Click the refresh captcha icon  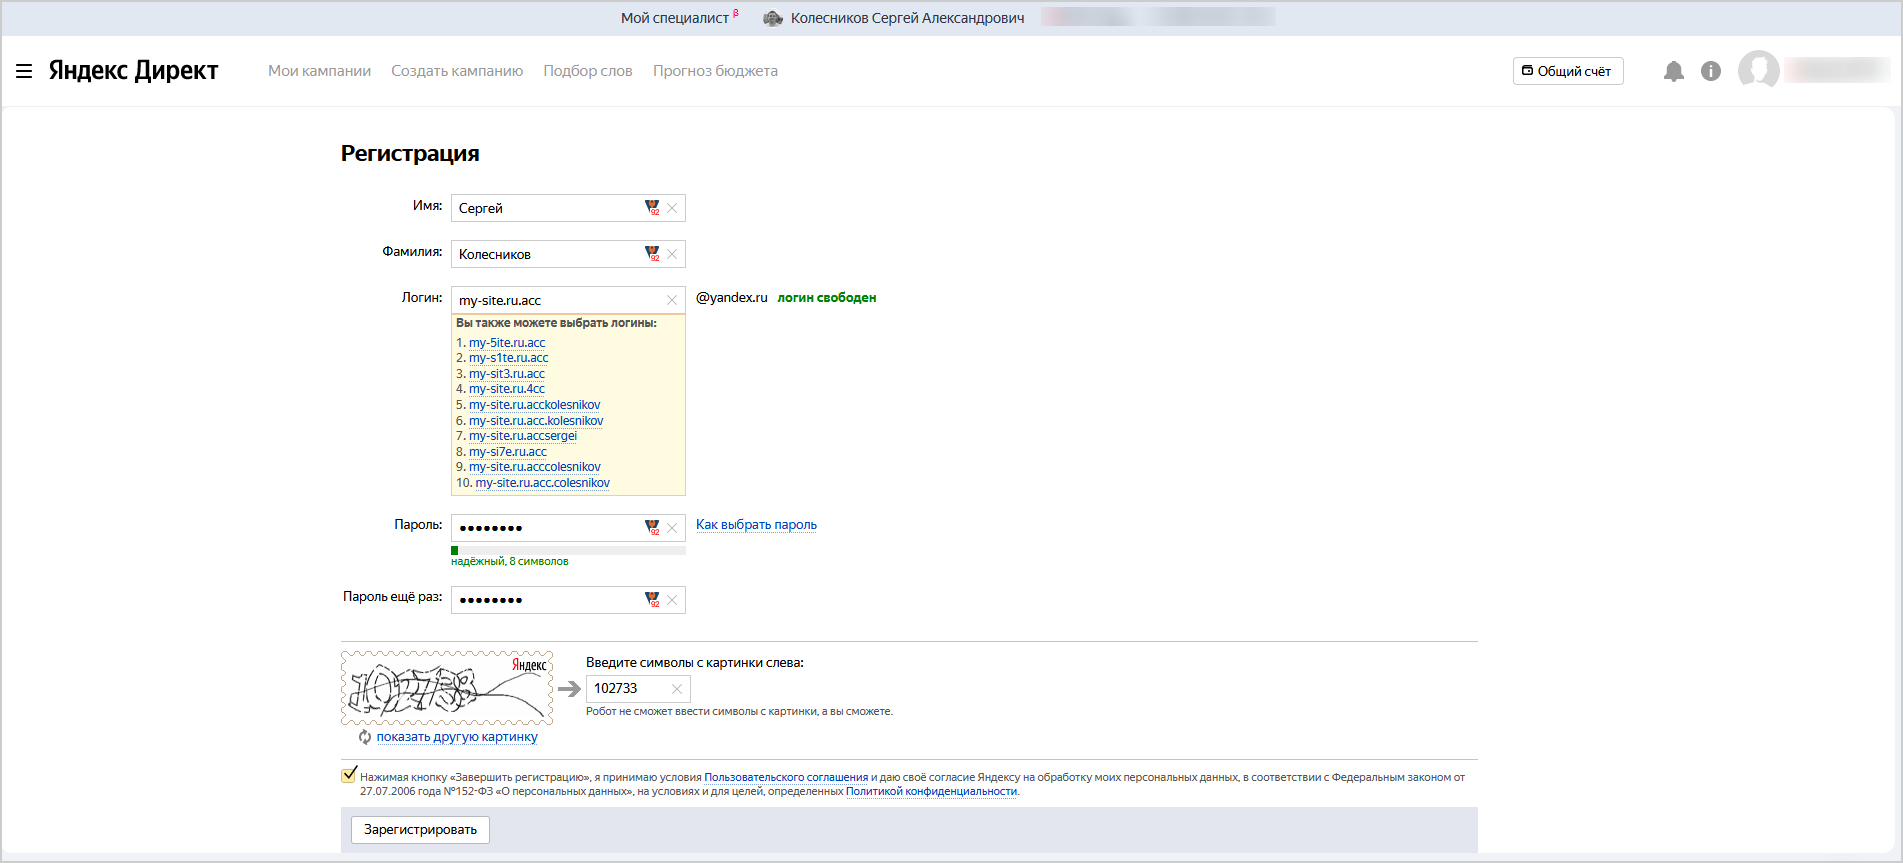(365, 737)
